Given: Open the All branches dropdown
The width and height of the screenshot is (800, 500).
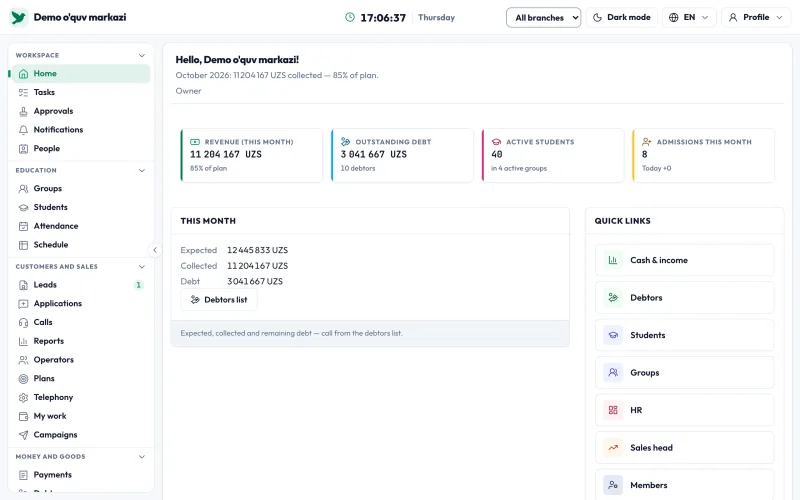Looking at the screenshot, I should [x=543, y=17].
